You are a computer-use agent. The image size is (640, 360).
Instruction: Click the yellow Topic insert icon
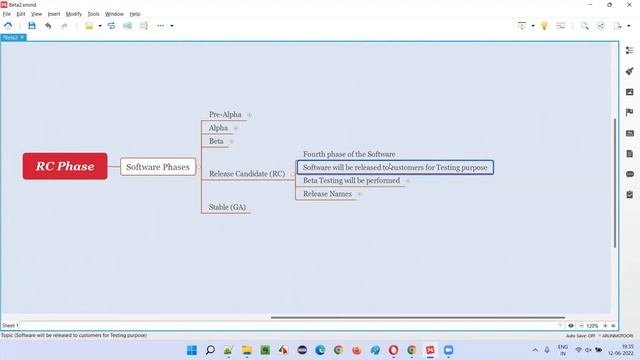[x=89, y=26]
